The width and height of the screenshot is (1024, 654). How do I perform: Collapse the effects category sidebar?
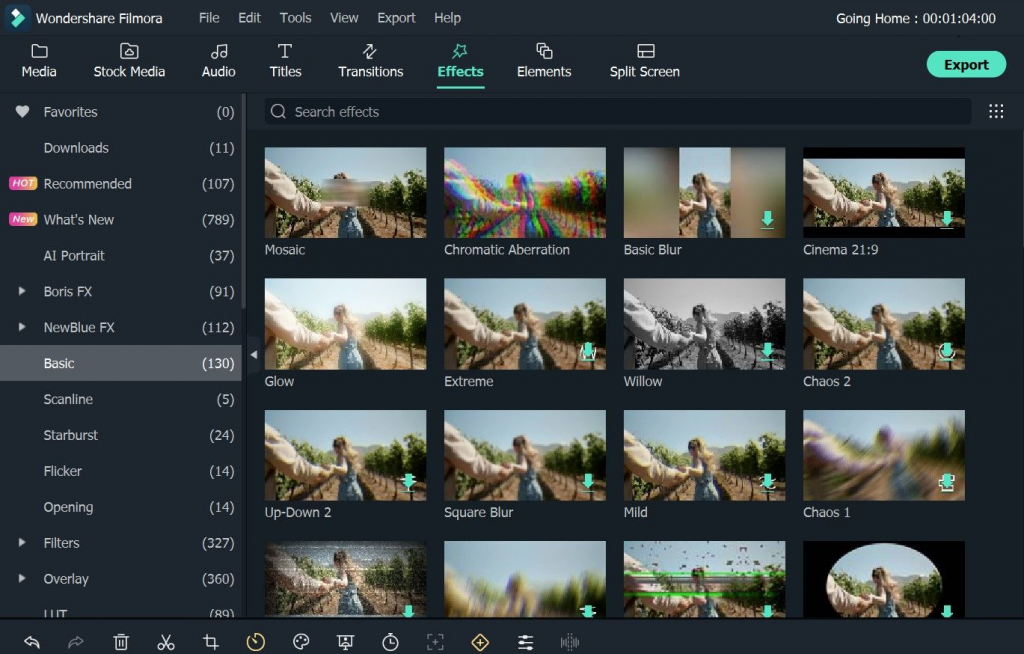[254, 355]
